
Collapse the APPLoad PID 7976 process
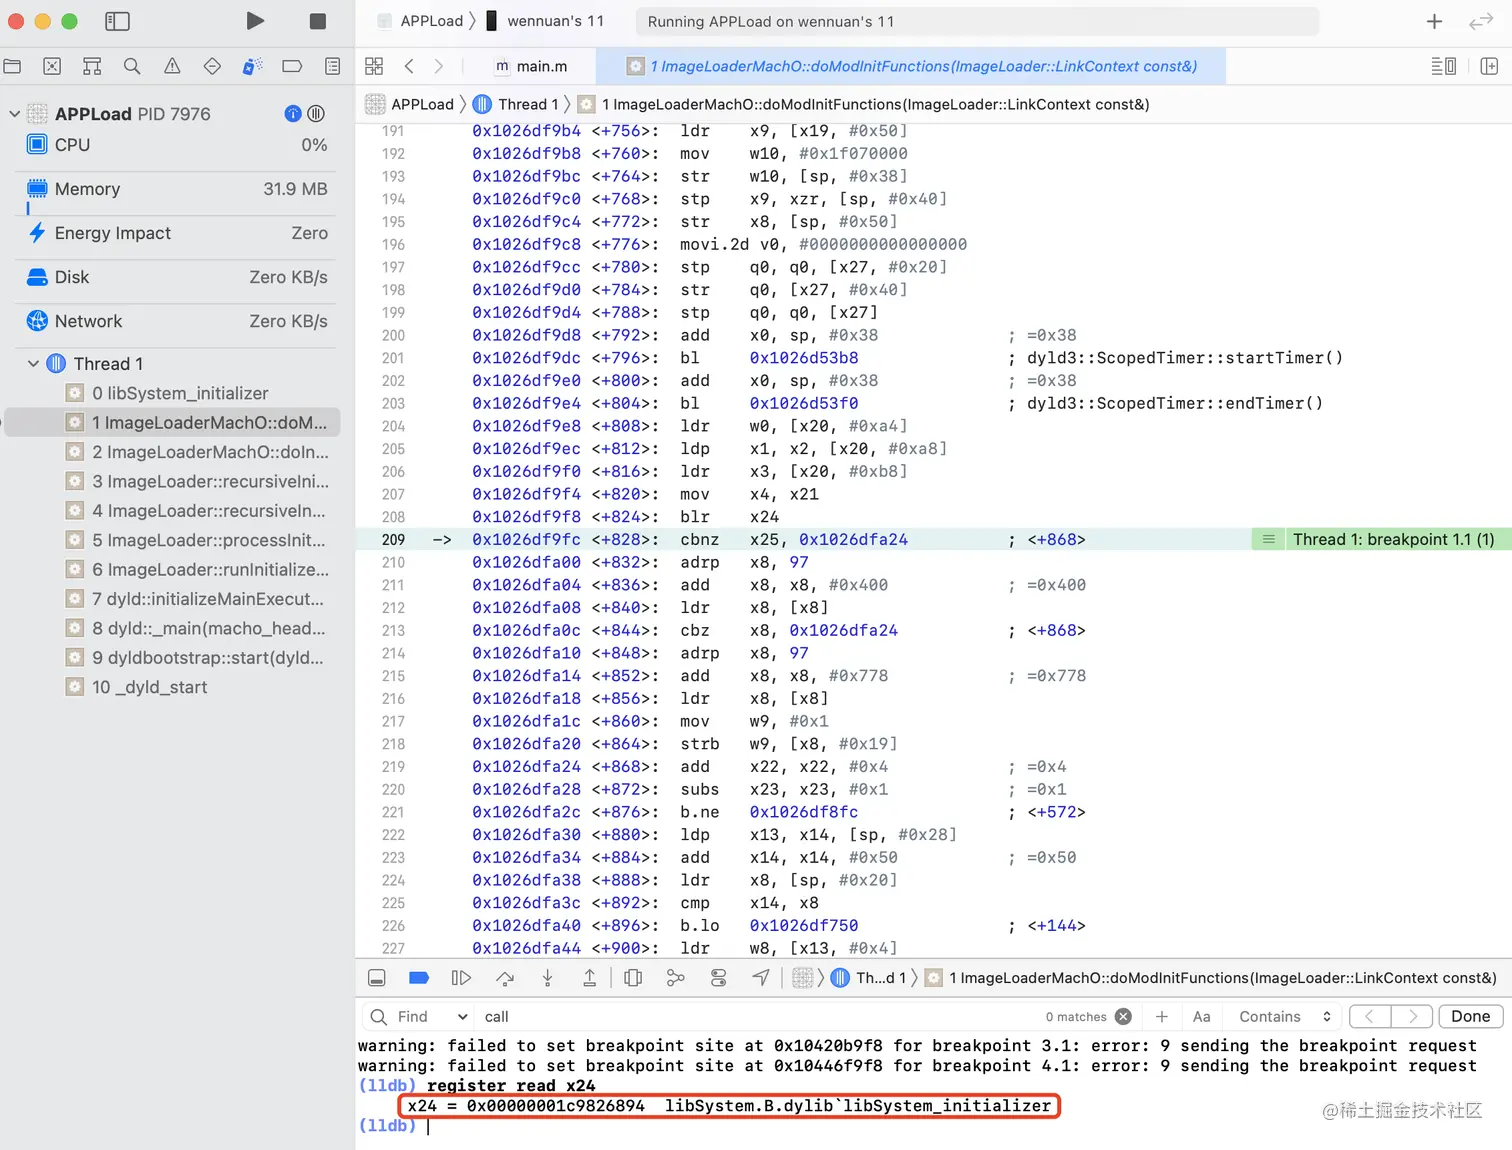[x=14, y=114]
